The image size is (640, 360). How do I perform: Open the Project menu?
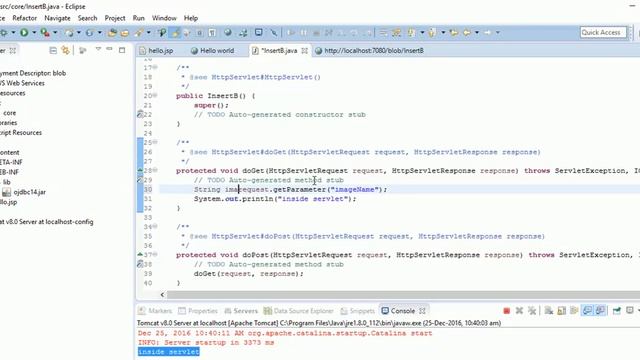tap(115, 18)
